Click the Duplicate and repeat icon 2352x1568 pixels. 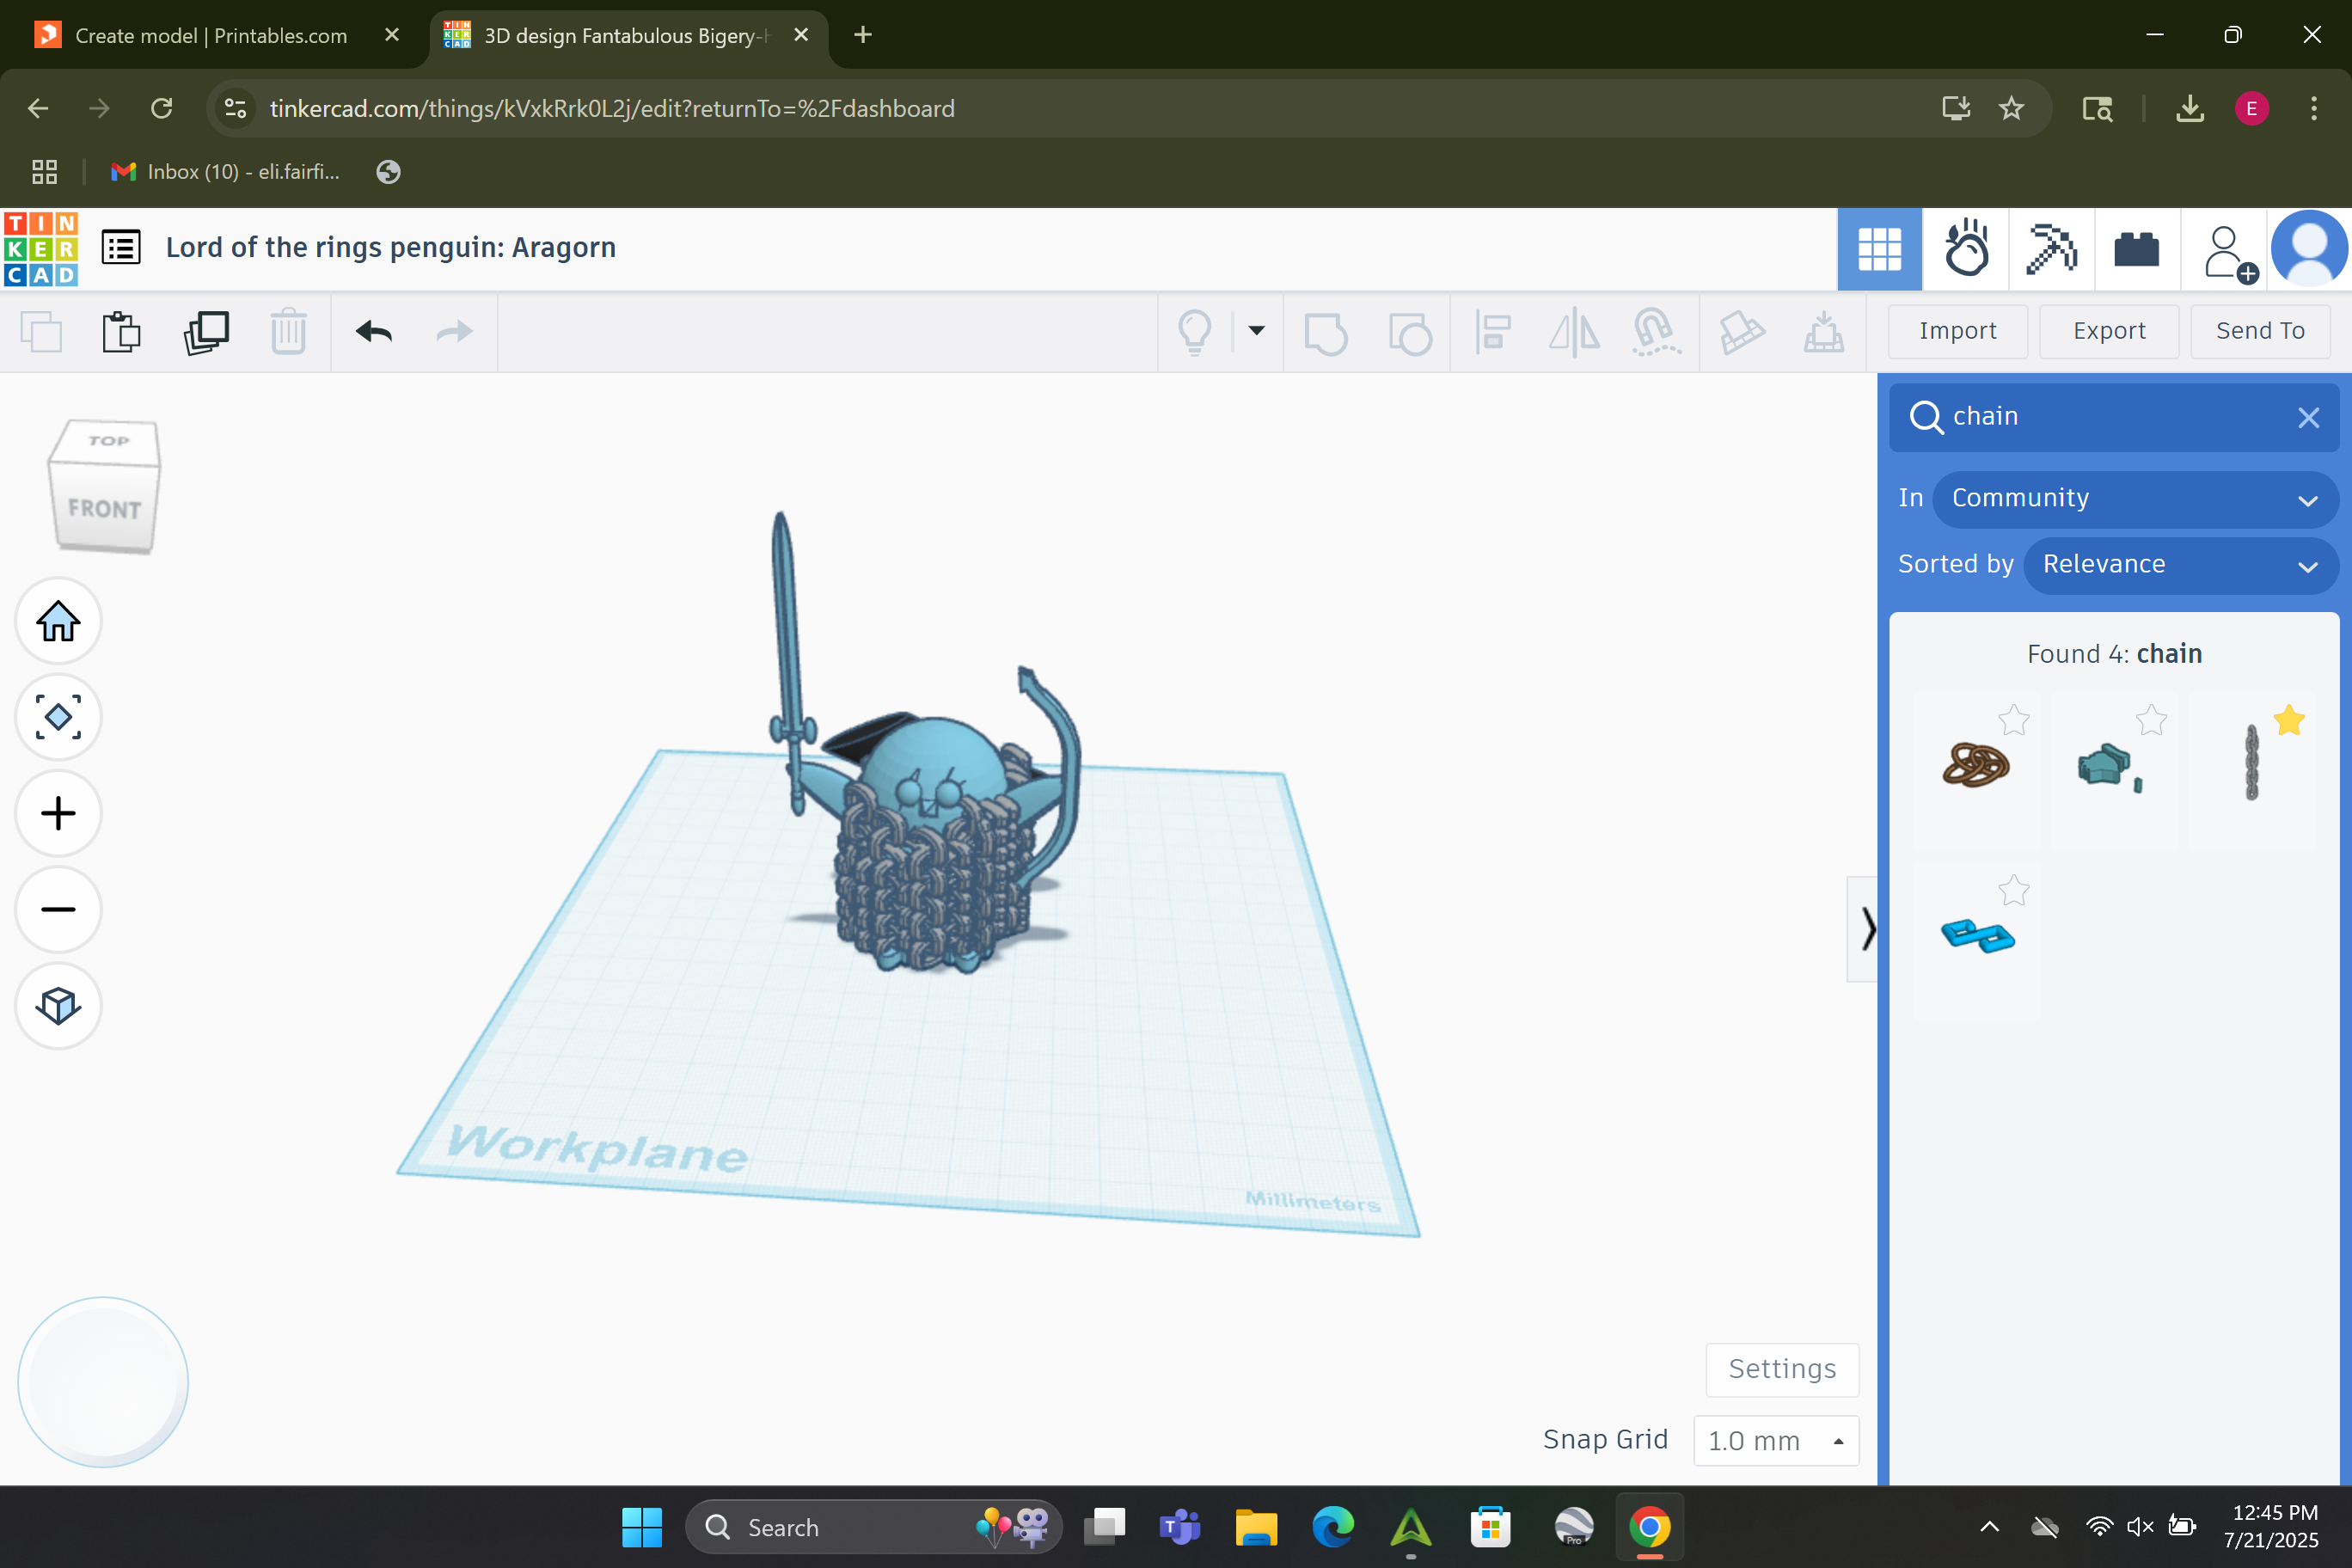206,332
